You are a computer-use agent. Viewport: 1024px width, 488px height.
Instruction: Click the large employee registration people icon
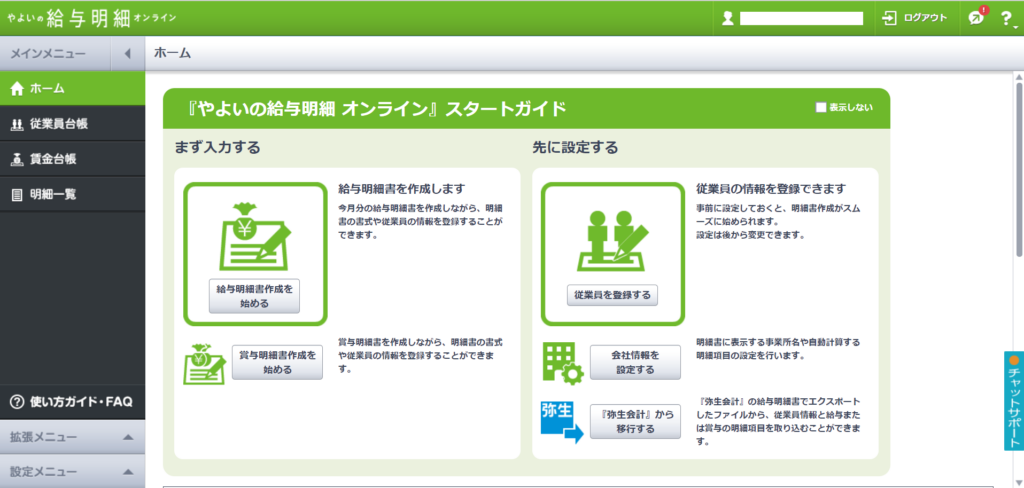(613, 240)
